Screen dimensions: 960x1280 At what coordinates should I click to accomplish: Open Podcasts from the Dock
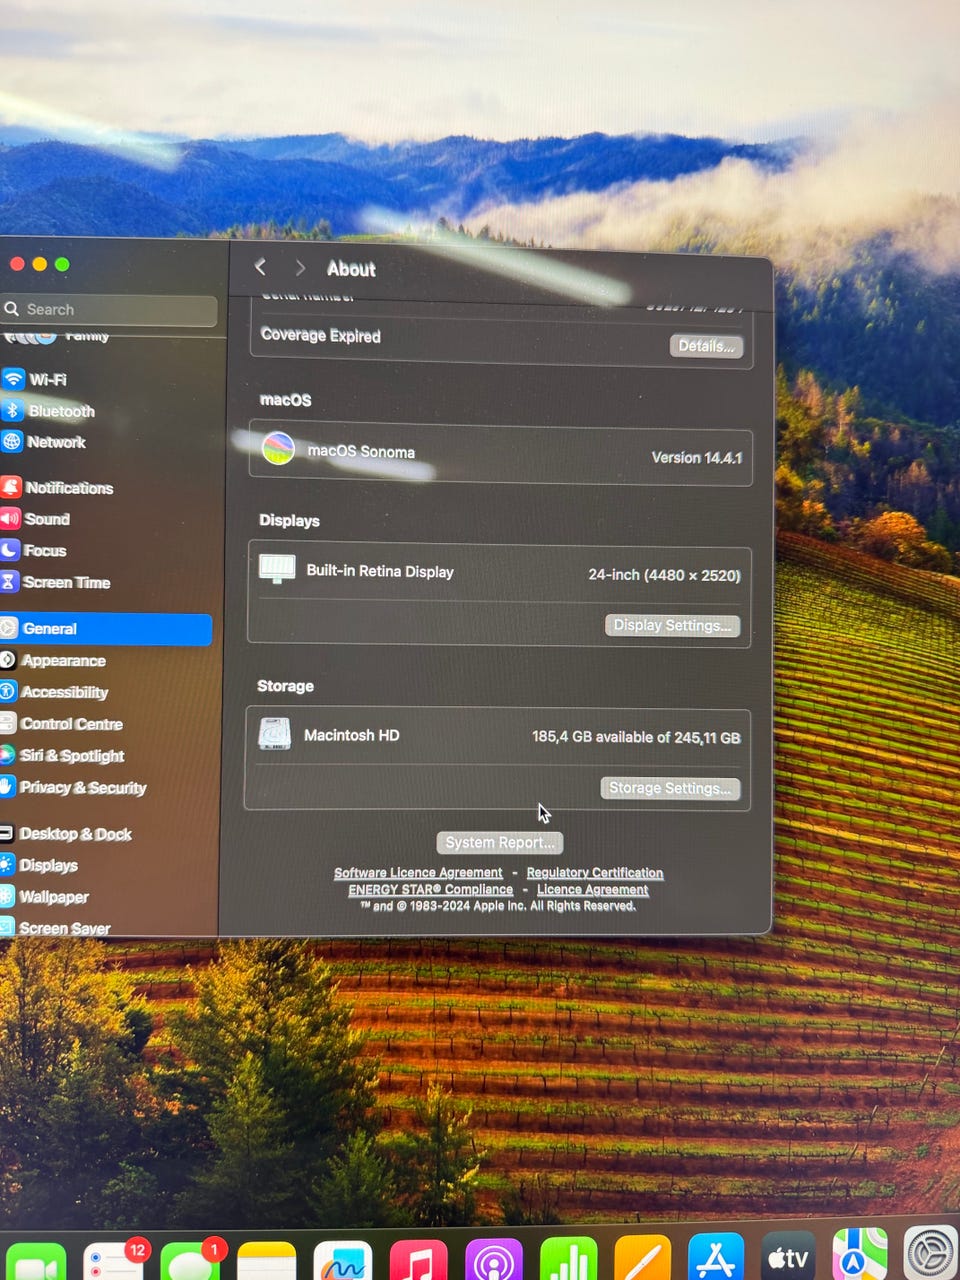(x=493, y=1260)
